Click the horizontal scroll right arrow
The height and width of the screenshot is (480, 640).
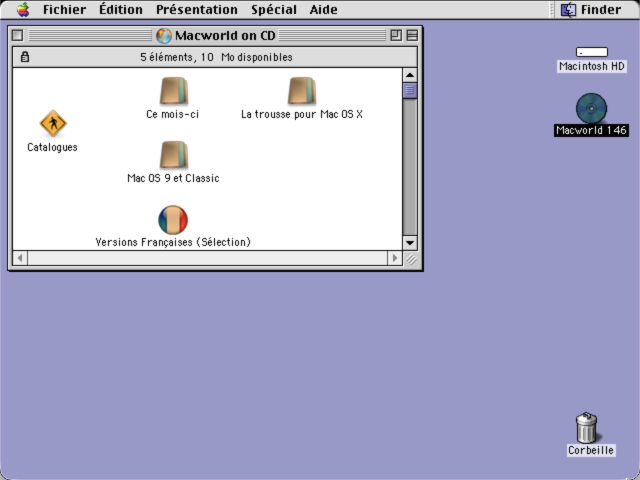[394, 258]
